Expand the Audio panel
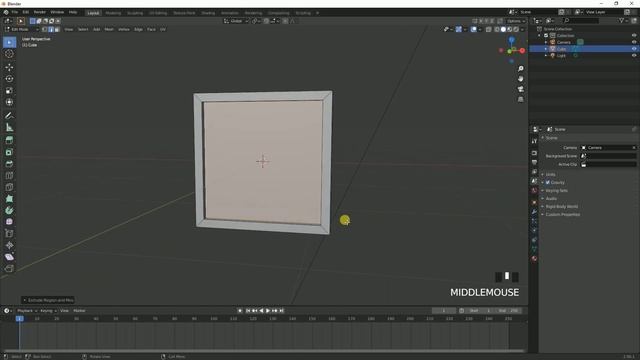The width and height of the screenshot is (640, 360). pyautogui.click(x=551, y=198)
